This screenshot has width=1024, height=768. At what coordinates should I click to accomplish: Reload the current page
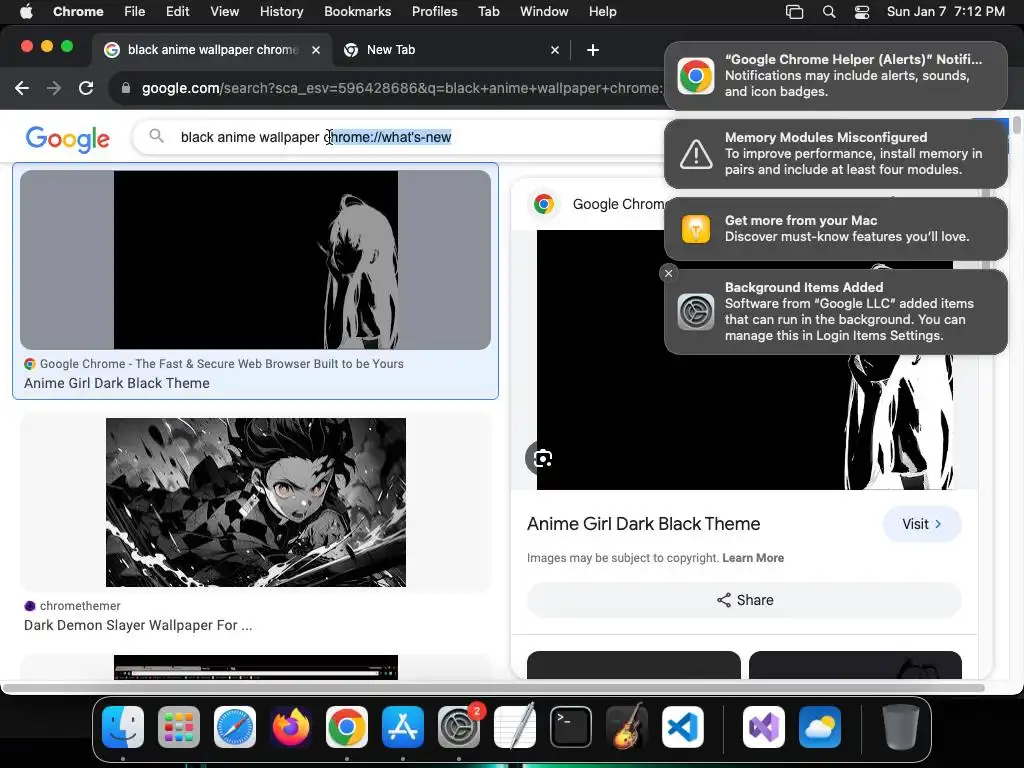(86, 88)
